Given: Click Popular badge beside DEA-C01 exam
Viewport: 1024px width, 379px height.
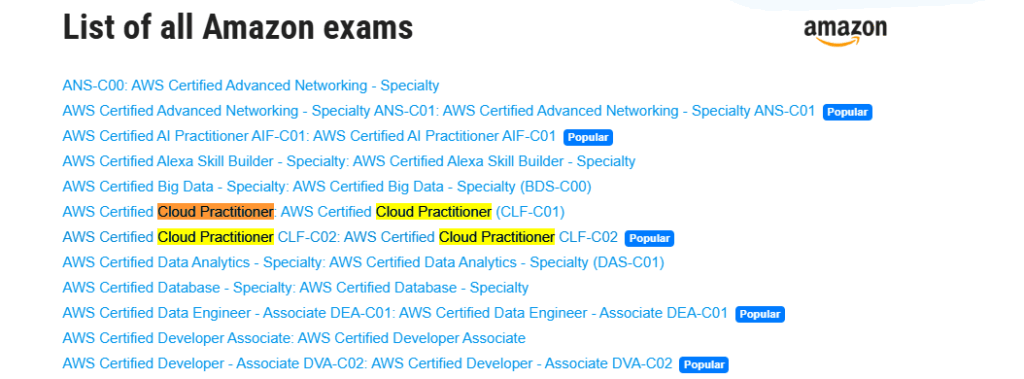Looking at the screenshot, I should pos(760,314).
